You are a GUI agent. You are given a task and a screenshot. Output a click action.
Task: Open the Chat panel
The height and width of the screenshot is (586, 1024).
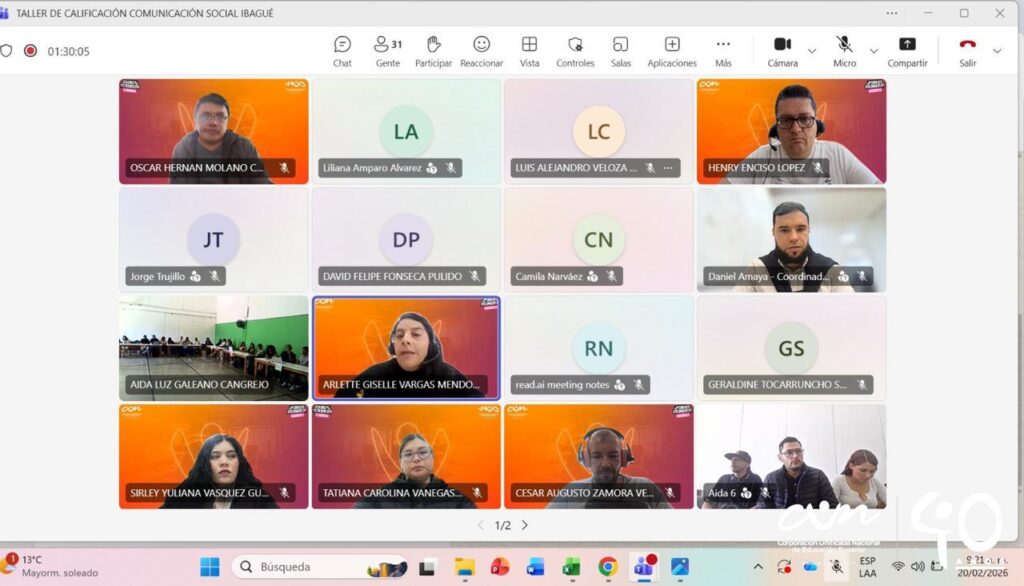[x=342, y=51]
